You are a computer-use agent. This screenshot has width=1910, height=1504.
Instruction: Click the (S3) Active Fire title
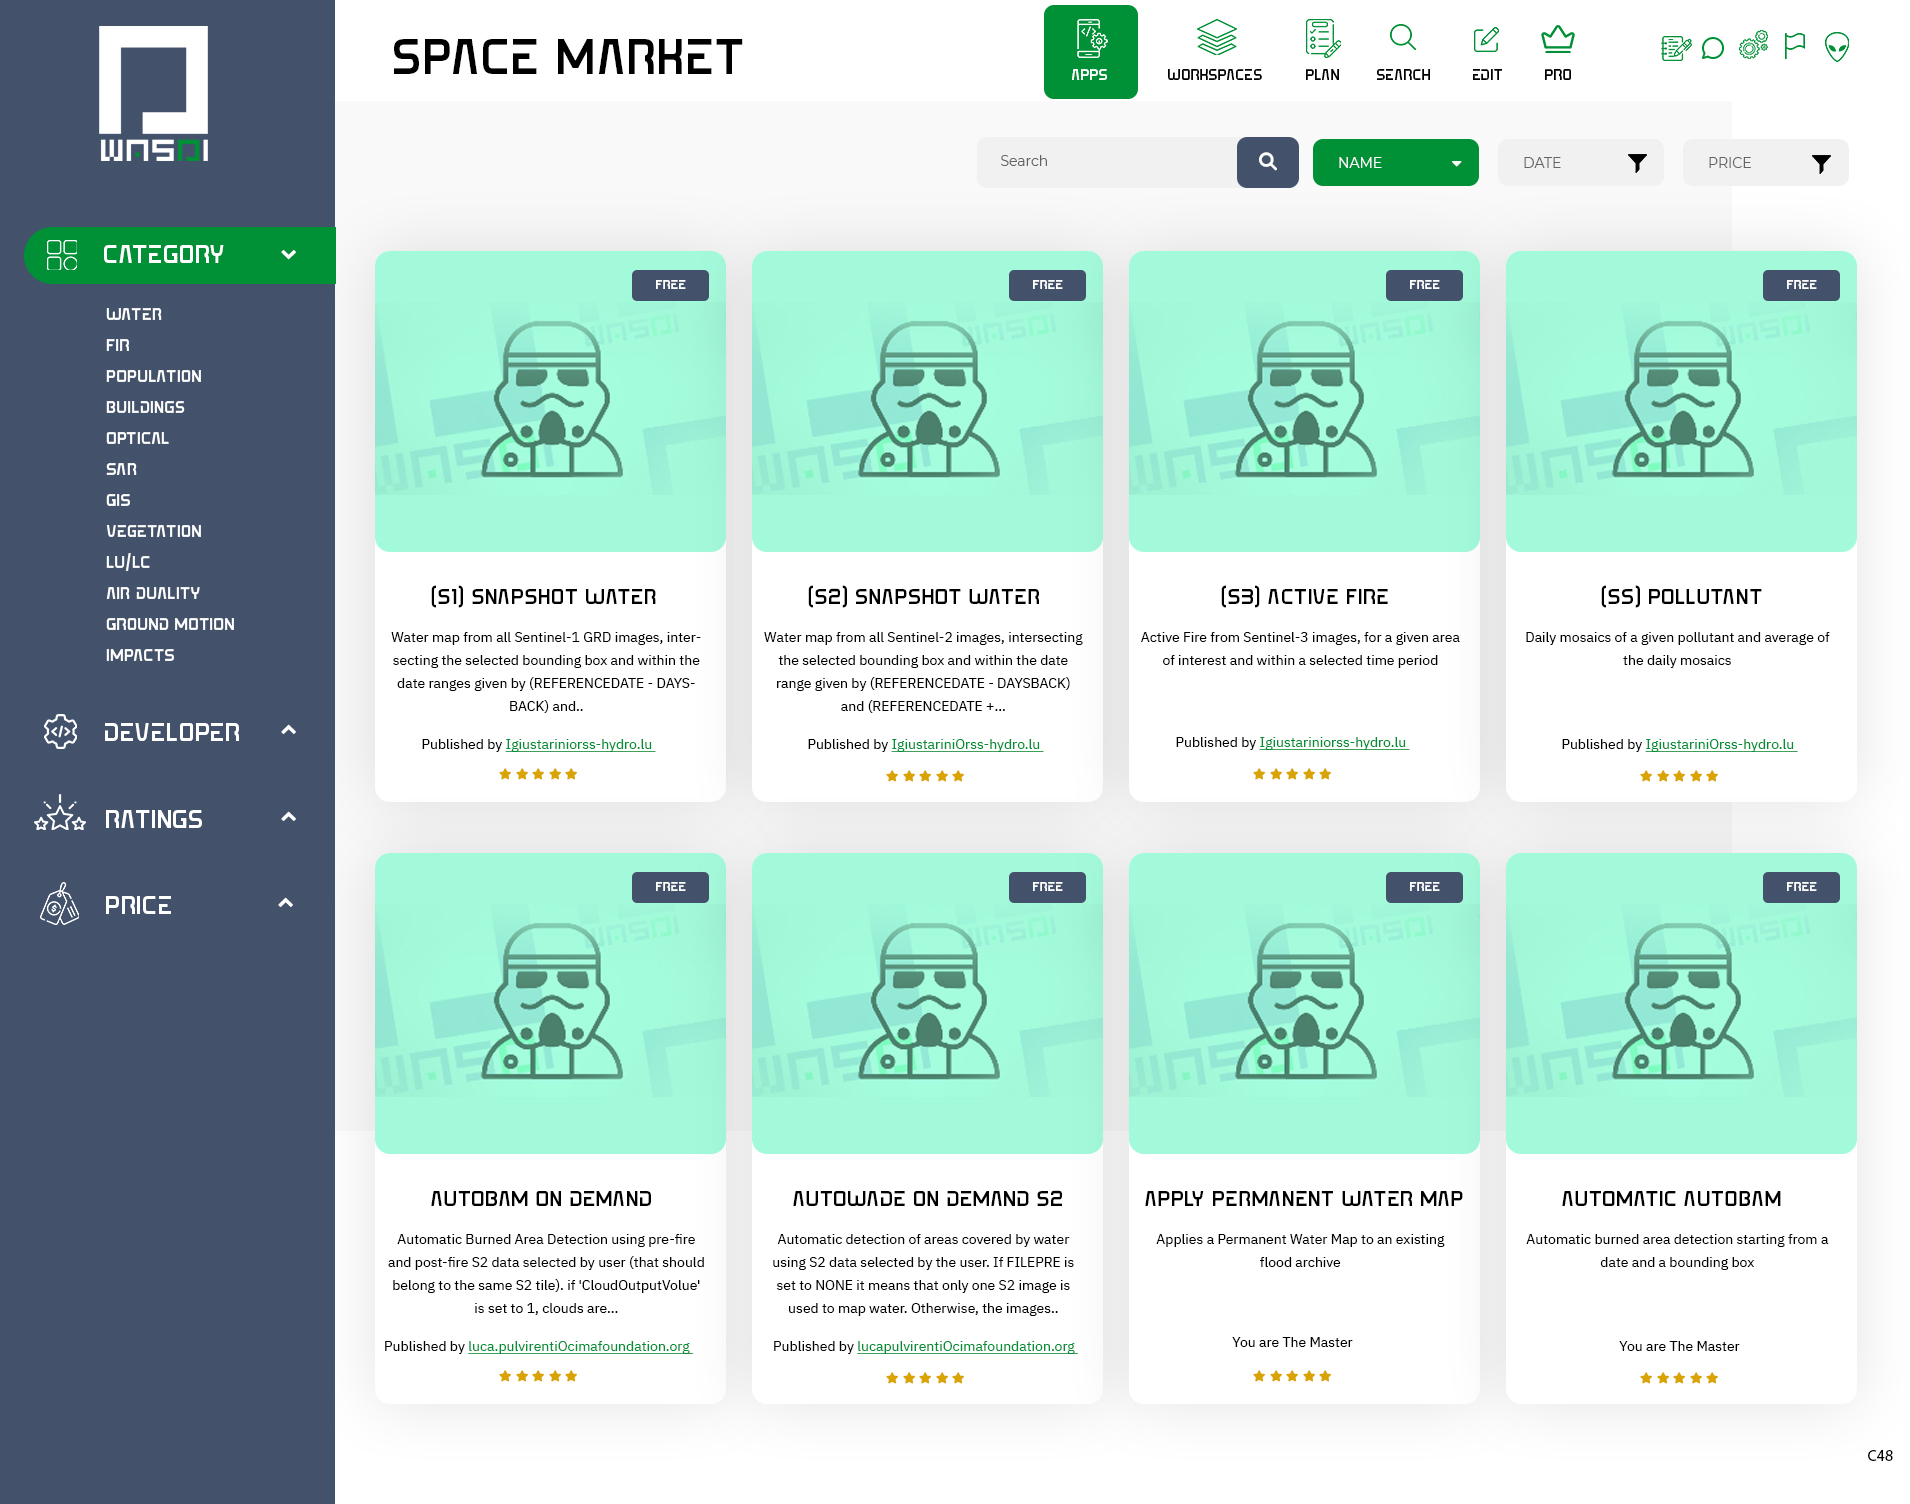1304,597
